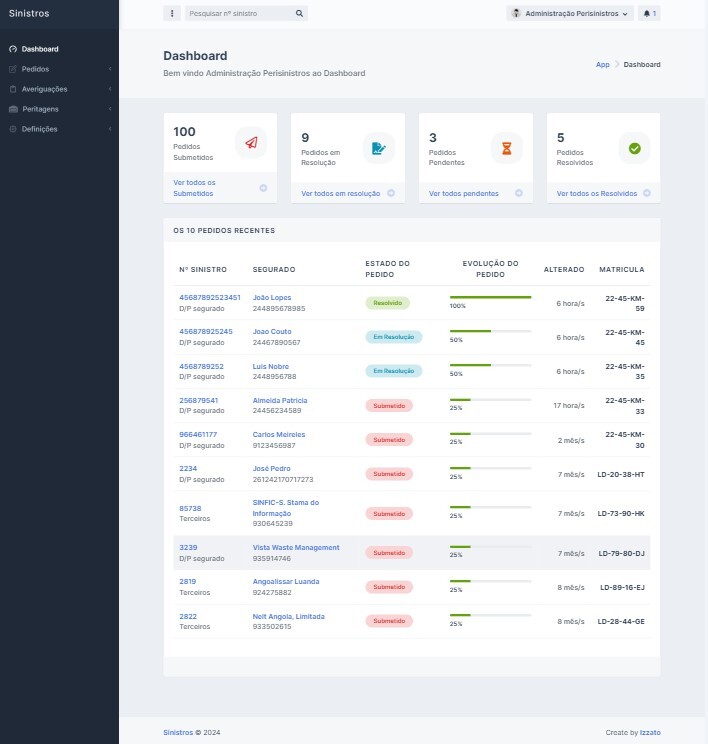Click the paper plane icon for Pedidos Submetidos
This screenshot has width=708, height=744.
[251, 144]
